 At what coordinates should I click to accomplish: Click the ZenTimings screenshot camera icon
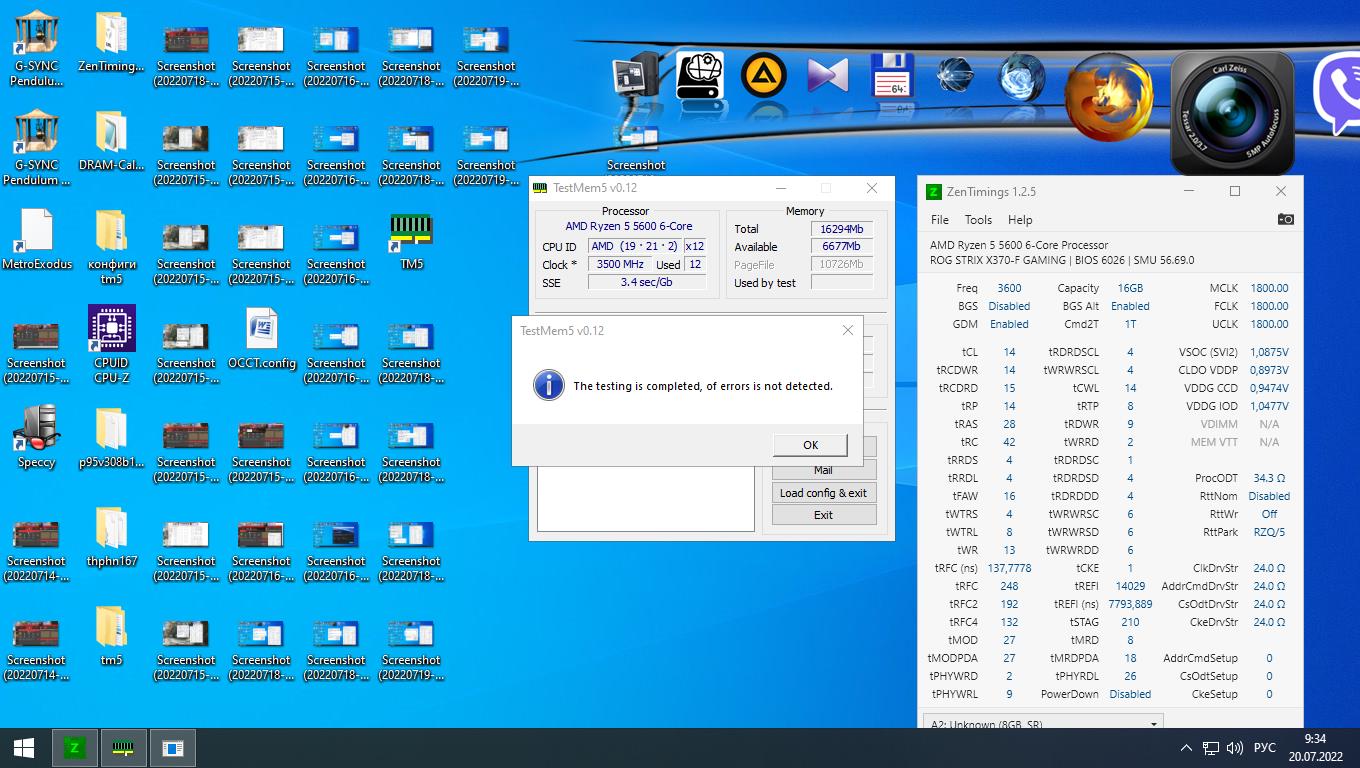[x=1285, y=220]
